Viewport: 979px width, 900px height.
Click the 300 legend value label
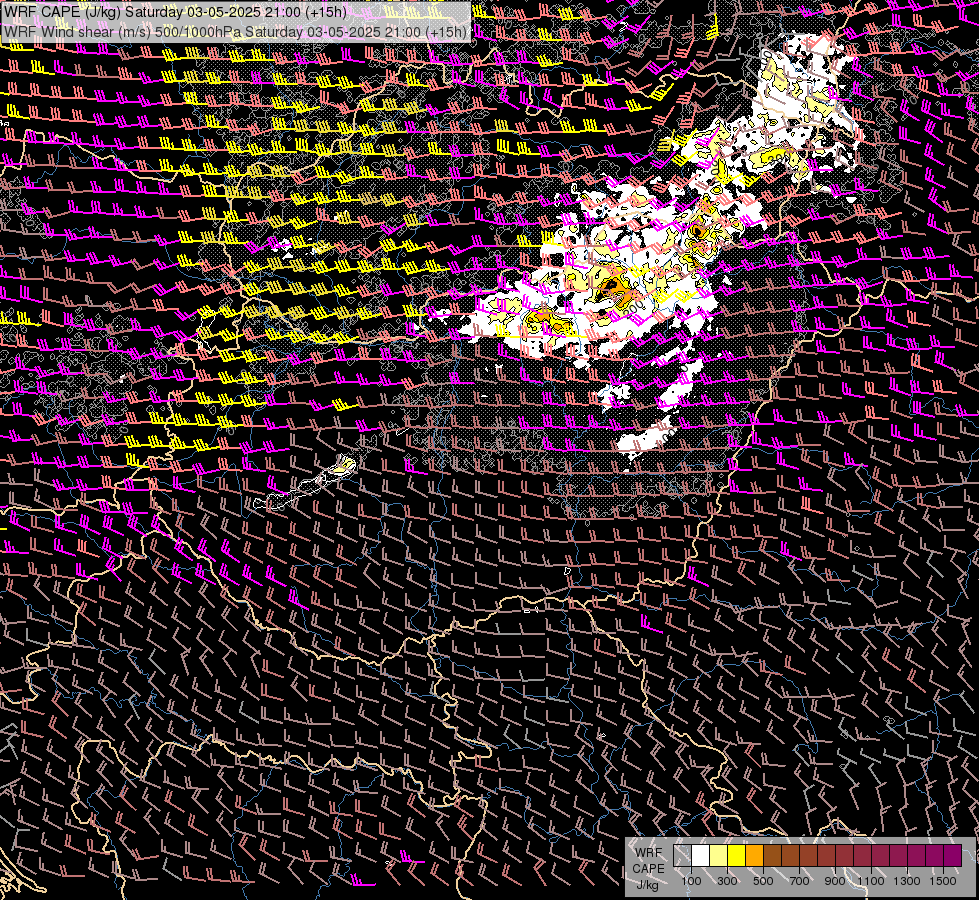[x=727, y=881]
